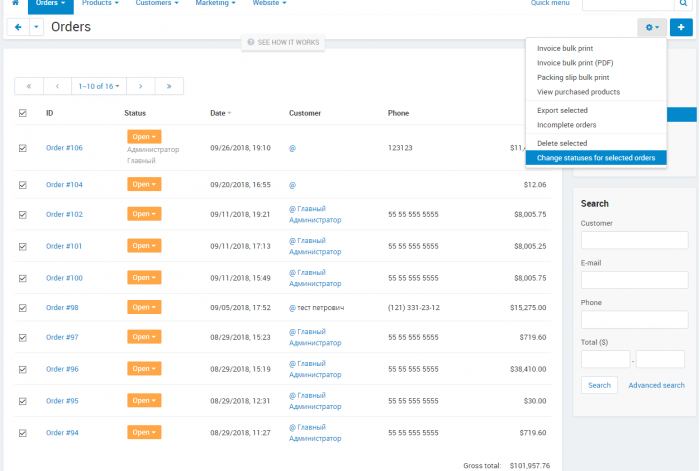Go to first page of orders
Screen dimensions: 700x471
click(x=29, y=86)
